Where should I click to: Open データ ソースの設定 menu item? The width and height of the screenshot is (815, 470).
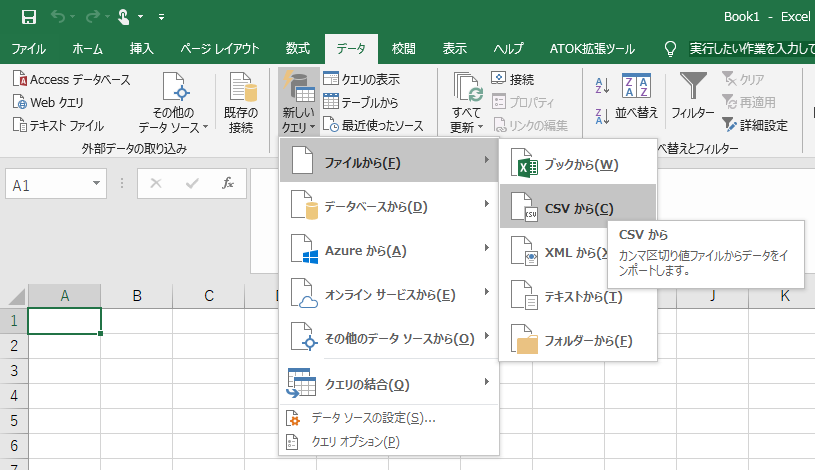click(389, 417)
